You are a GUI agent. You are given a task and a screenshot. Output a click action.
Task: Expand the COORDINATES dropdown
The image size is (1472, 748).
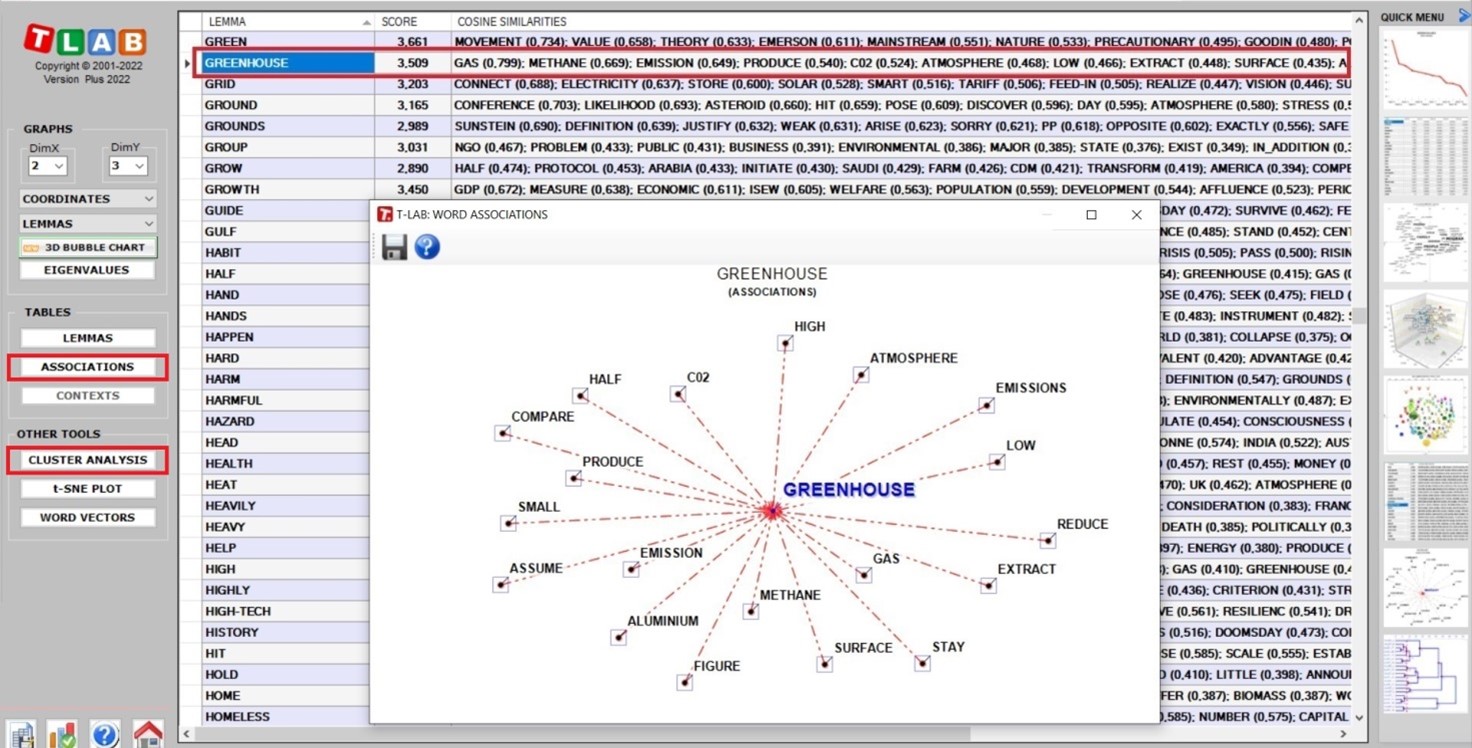[87, 199]
